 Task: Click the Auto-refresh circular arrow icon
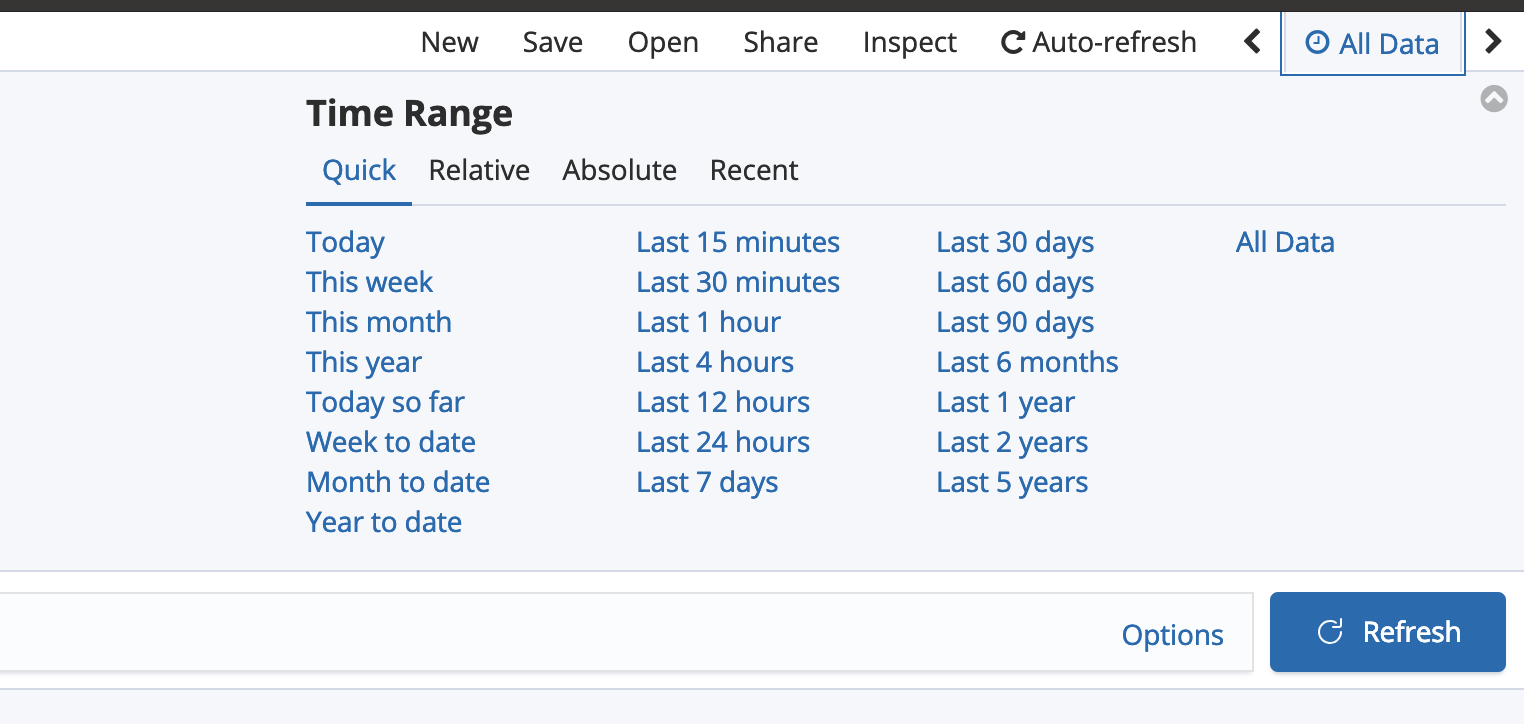click(1012, 42)
